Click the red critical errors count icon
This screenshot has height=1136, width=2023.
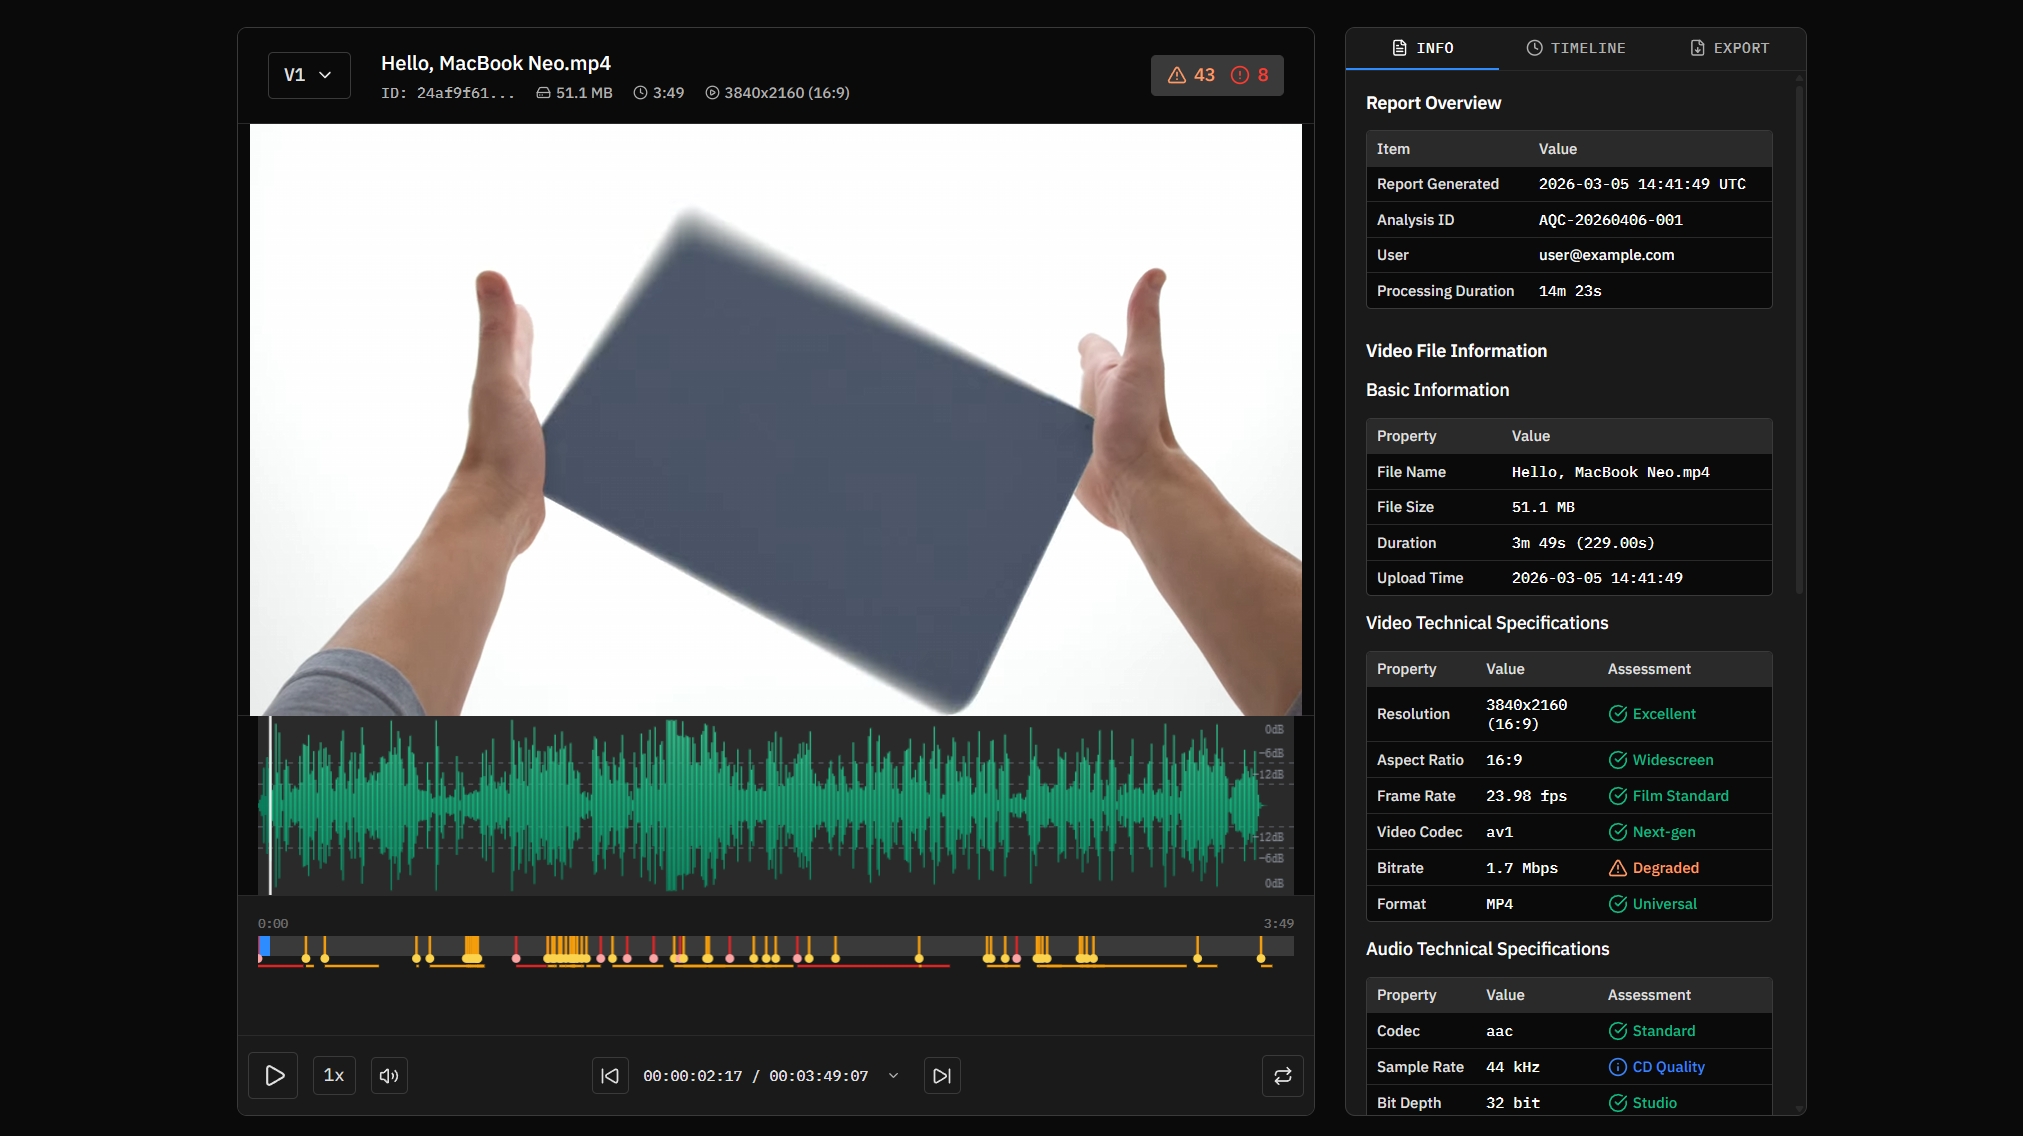point(1240,75)
